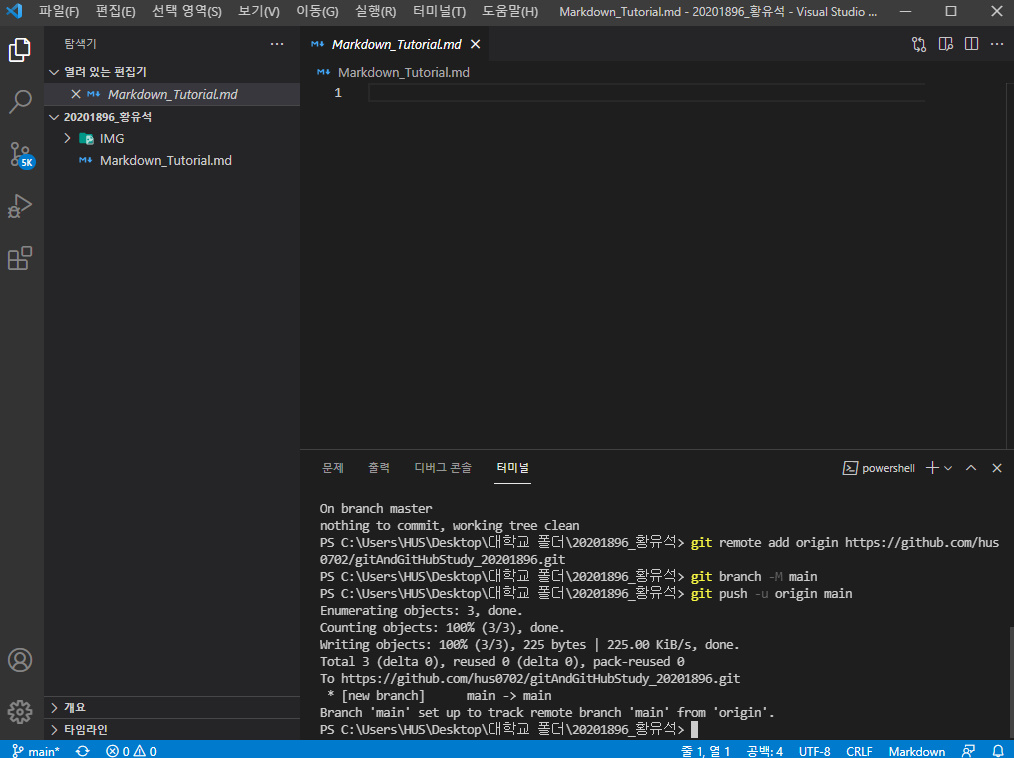Select Markdown_Tutorial.md under open editors
The height and width of the screenshot is (758, 1014).
click(171, 94)
